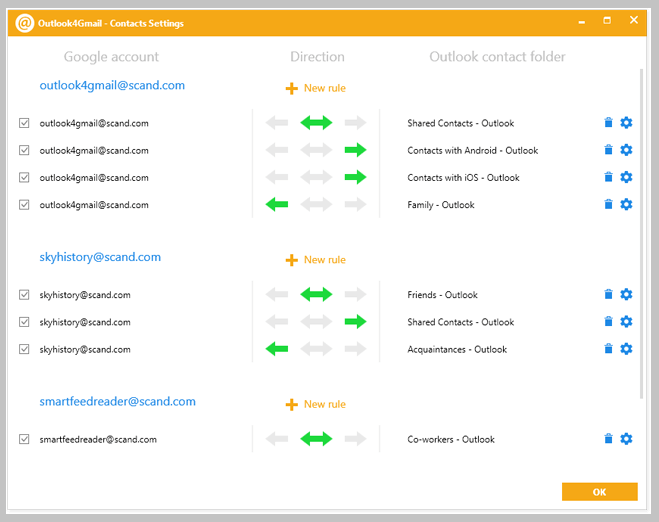This screenshot has height=522, width=659.
Task: Add New rule for smartfeedreader@scand.com account
Action: coord(316,404)
